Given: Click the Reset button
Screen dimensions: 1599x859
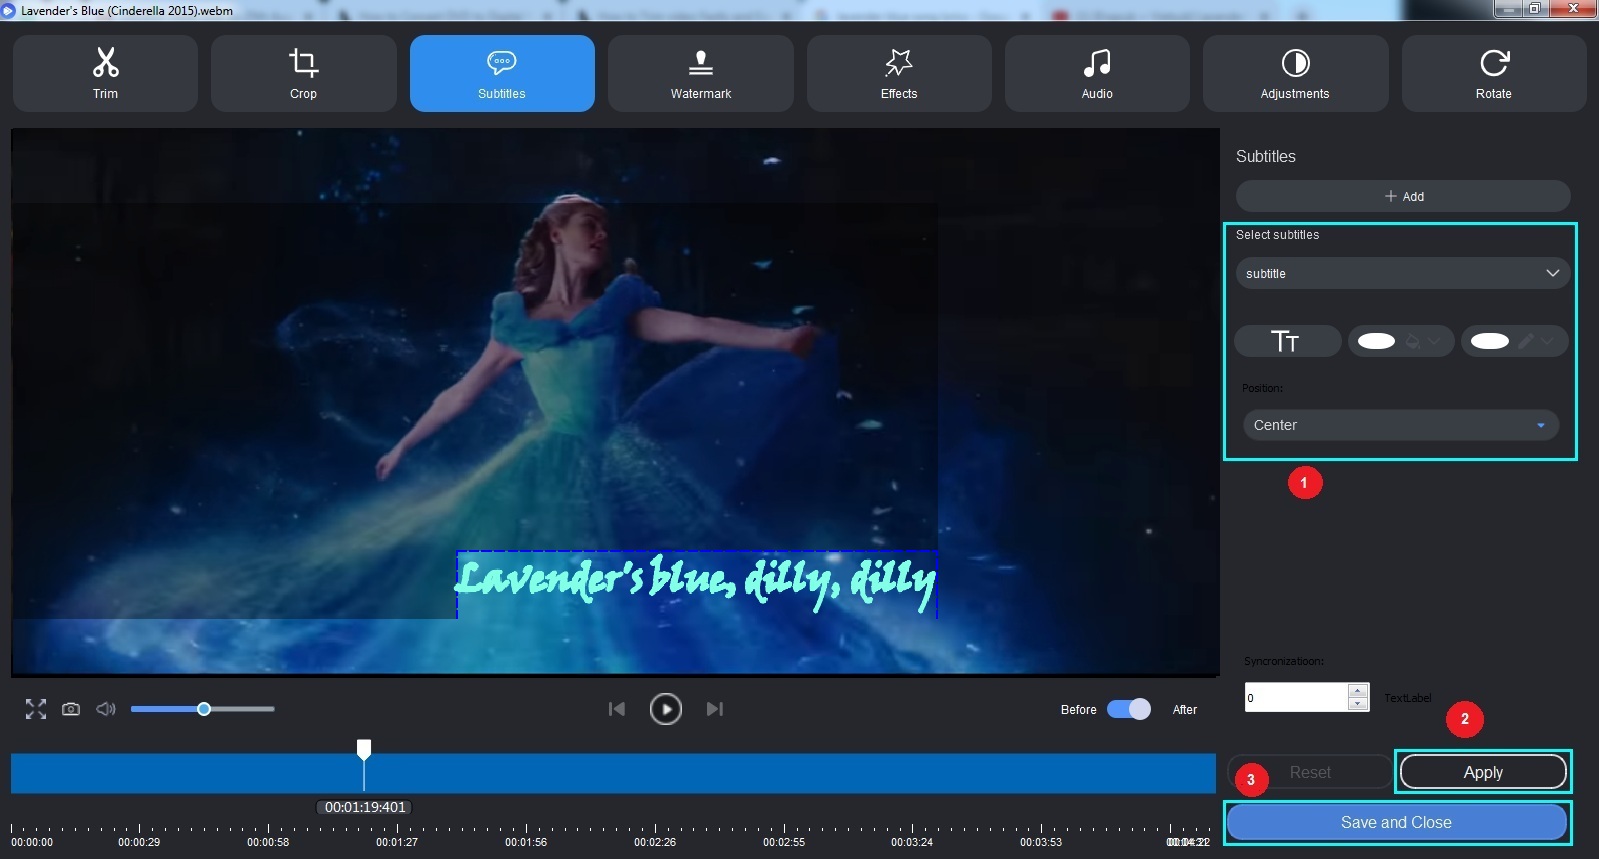Looking at the screenshot, I should point(1310,772).
